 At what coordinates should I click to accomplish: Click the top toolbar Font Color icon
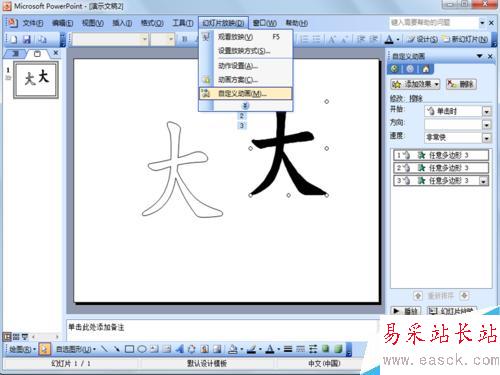pyautogui.click(x=389, y=40)
